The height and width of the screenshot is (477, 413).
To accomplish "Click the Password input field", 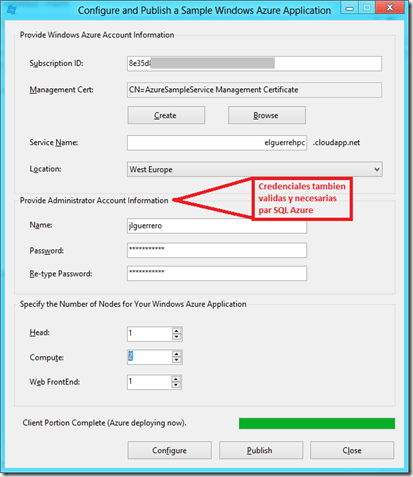I will pyautogui.click(x=217, y=250).
